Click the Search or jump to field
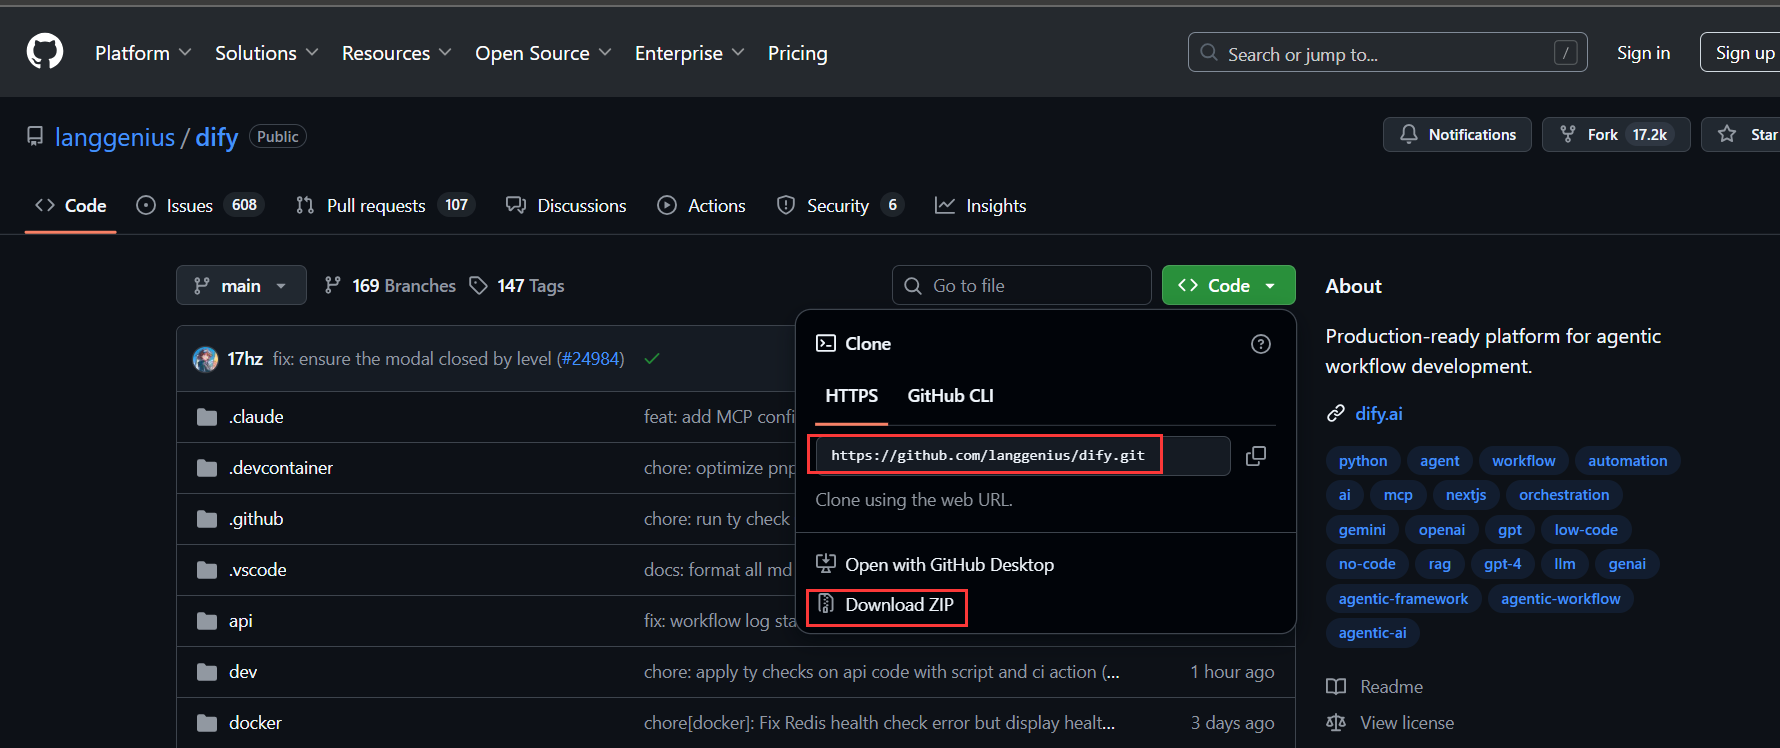1780x748 pixels. click(x=1386, y=53)
